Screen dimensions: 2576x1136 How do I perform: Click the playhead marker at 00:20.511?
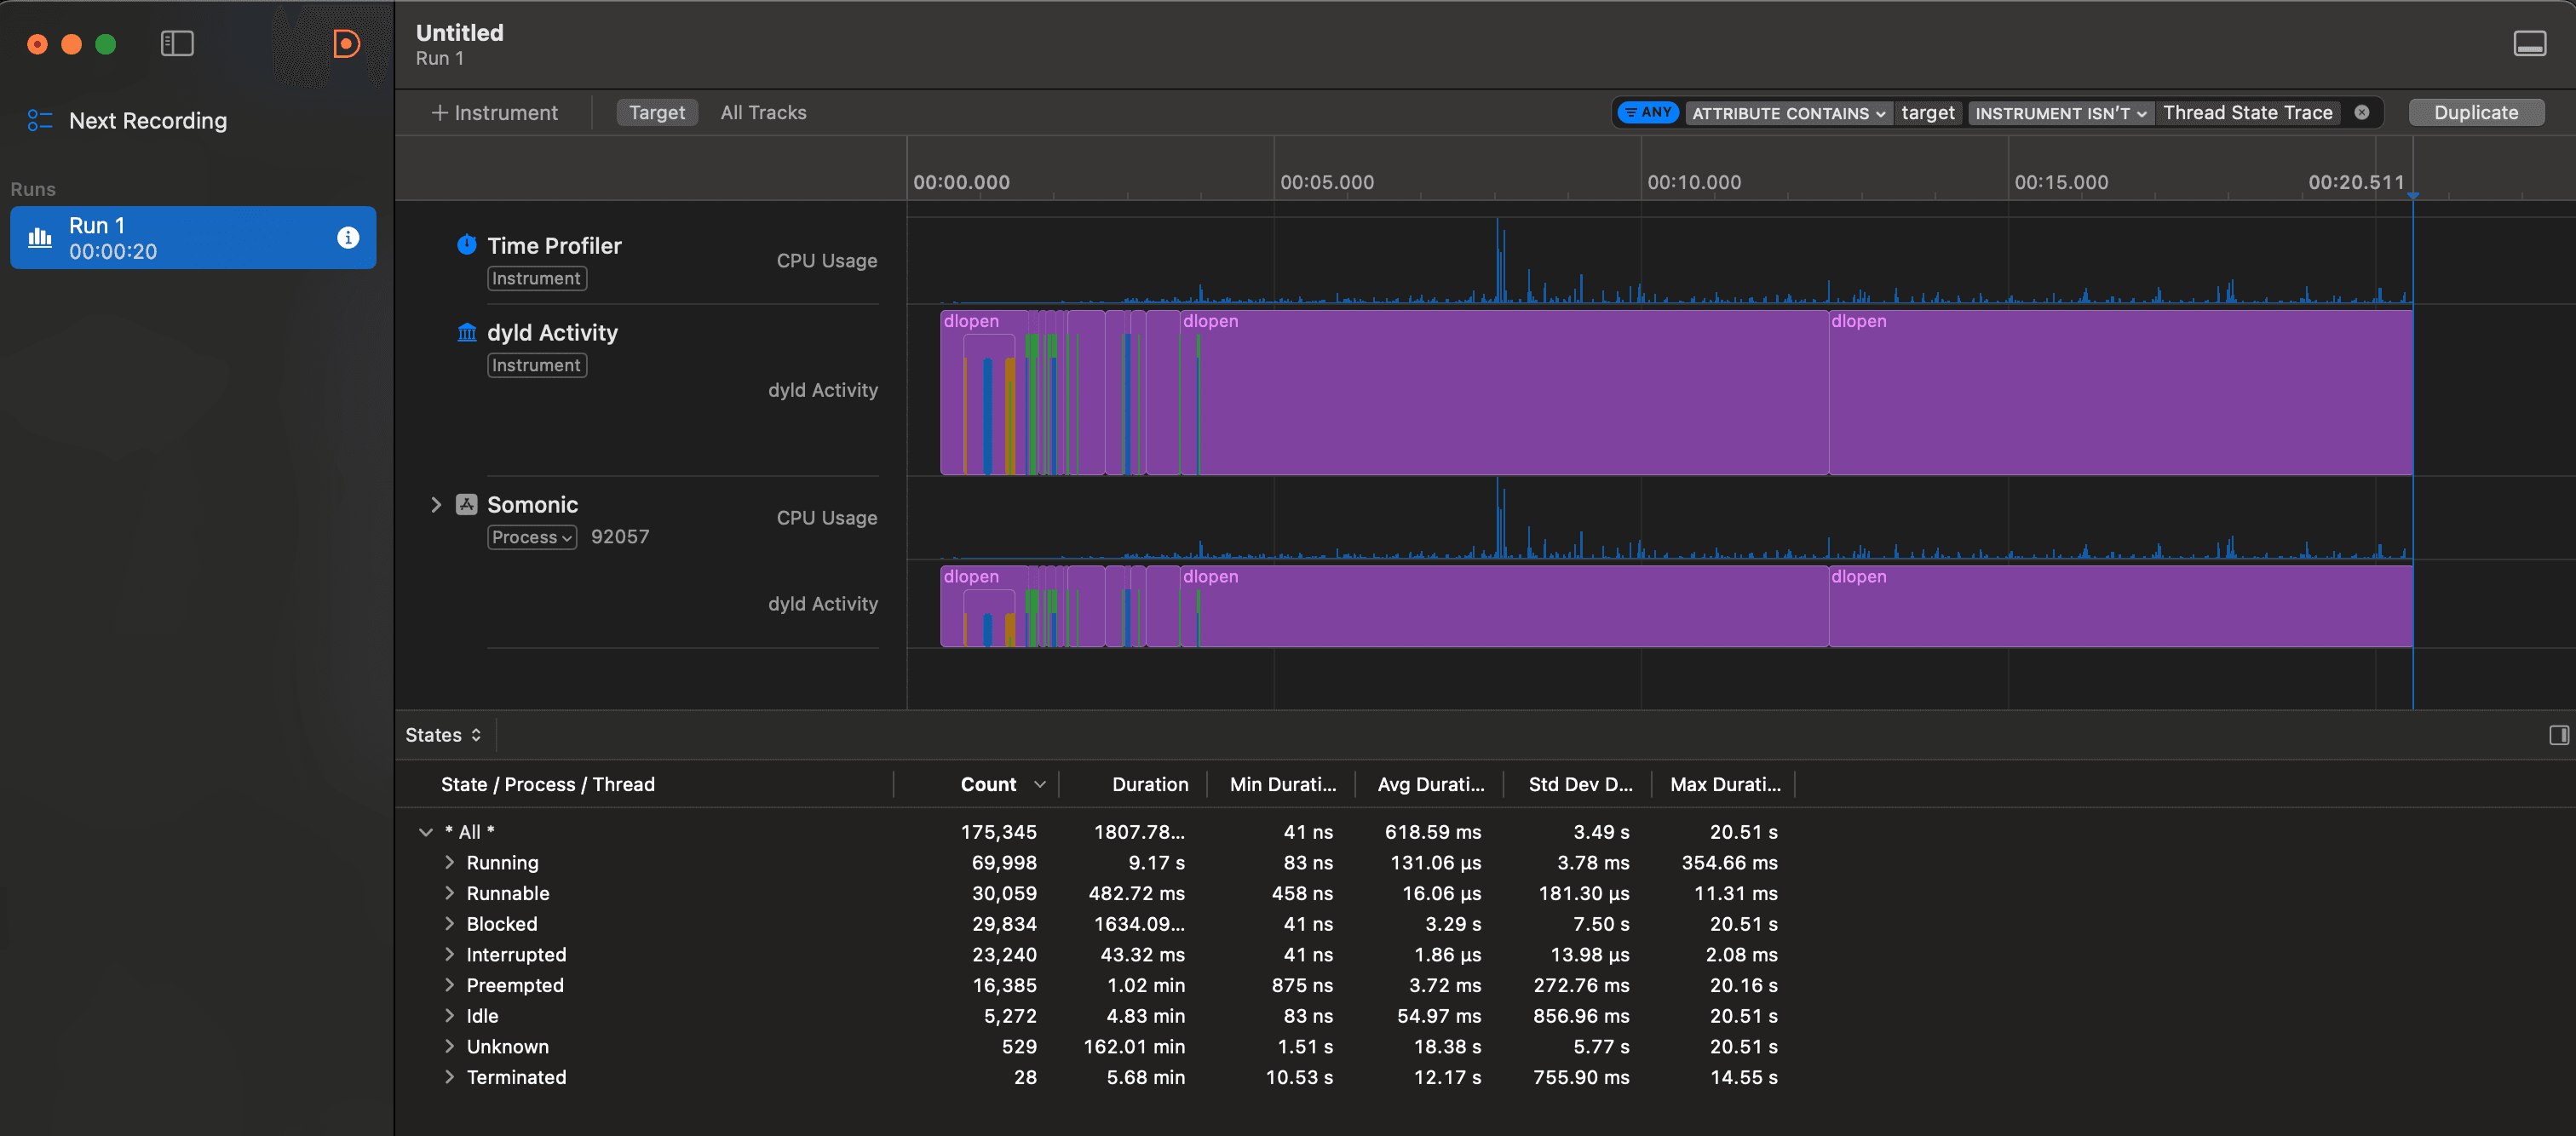pyautogui.click(x=2413, y=195)
